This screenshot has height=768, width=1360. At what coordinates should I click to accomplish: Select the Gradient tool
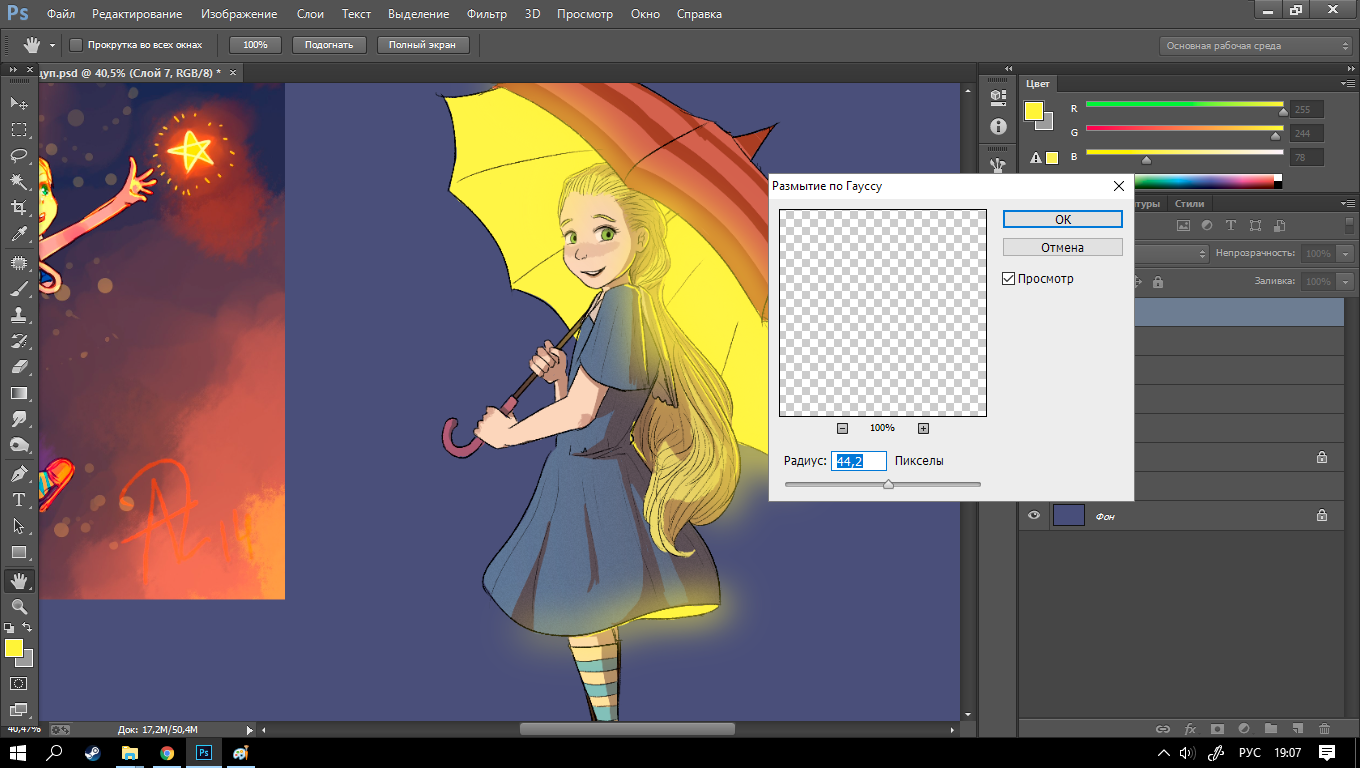(19, 393)
